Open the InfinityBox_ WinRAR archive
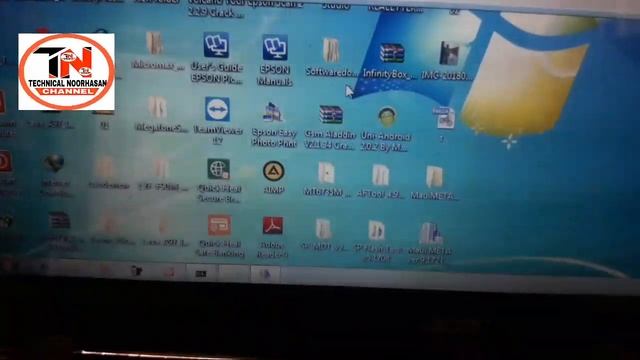 pos(392,53)
